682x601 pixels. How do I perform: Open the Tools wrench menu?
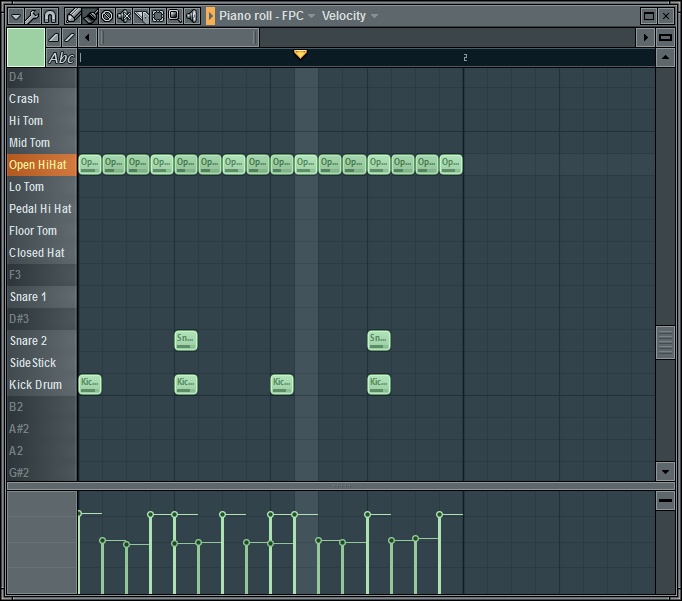[x=32, y=17]
